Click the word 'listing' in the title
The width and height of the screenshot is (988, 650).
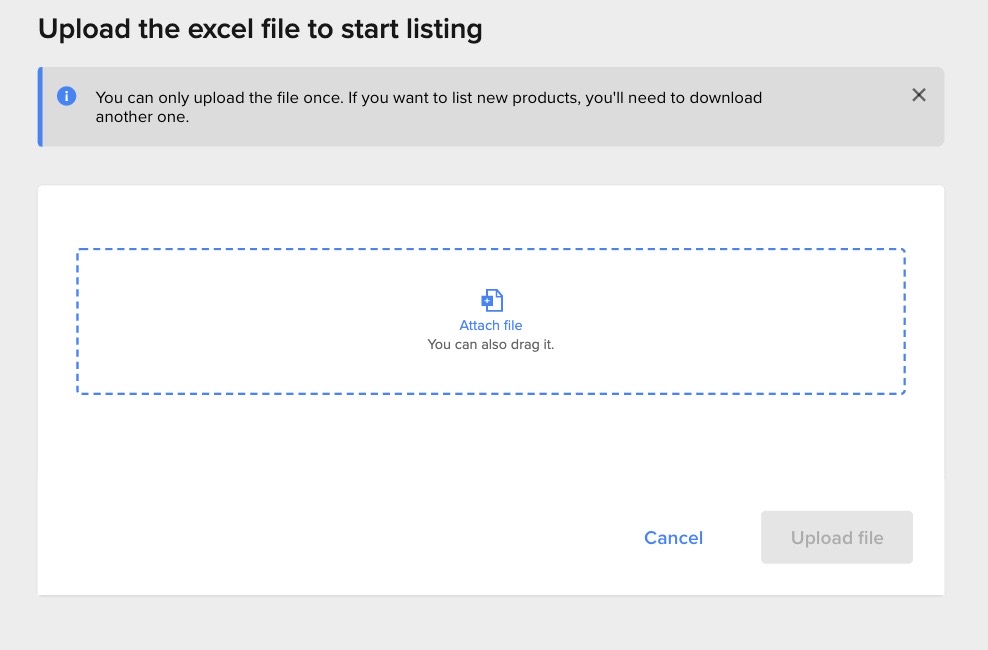click(444, 29)
